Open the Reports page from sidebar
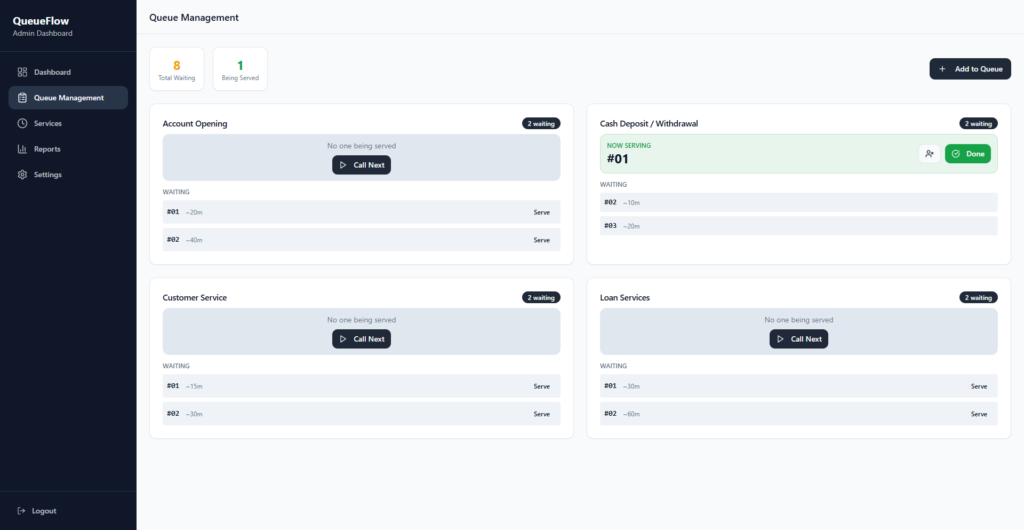The width and height of the screenshot is (1024, 530). pyautogui.click(x=47, y=149)
